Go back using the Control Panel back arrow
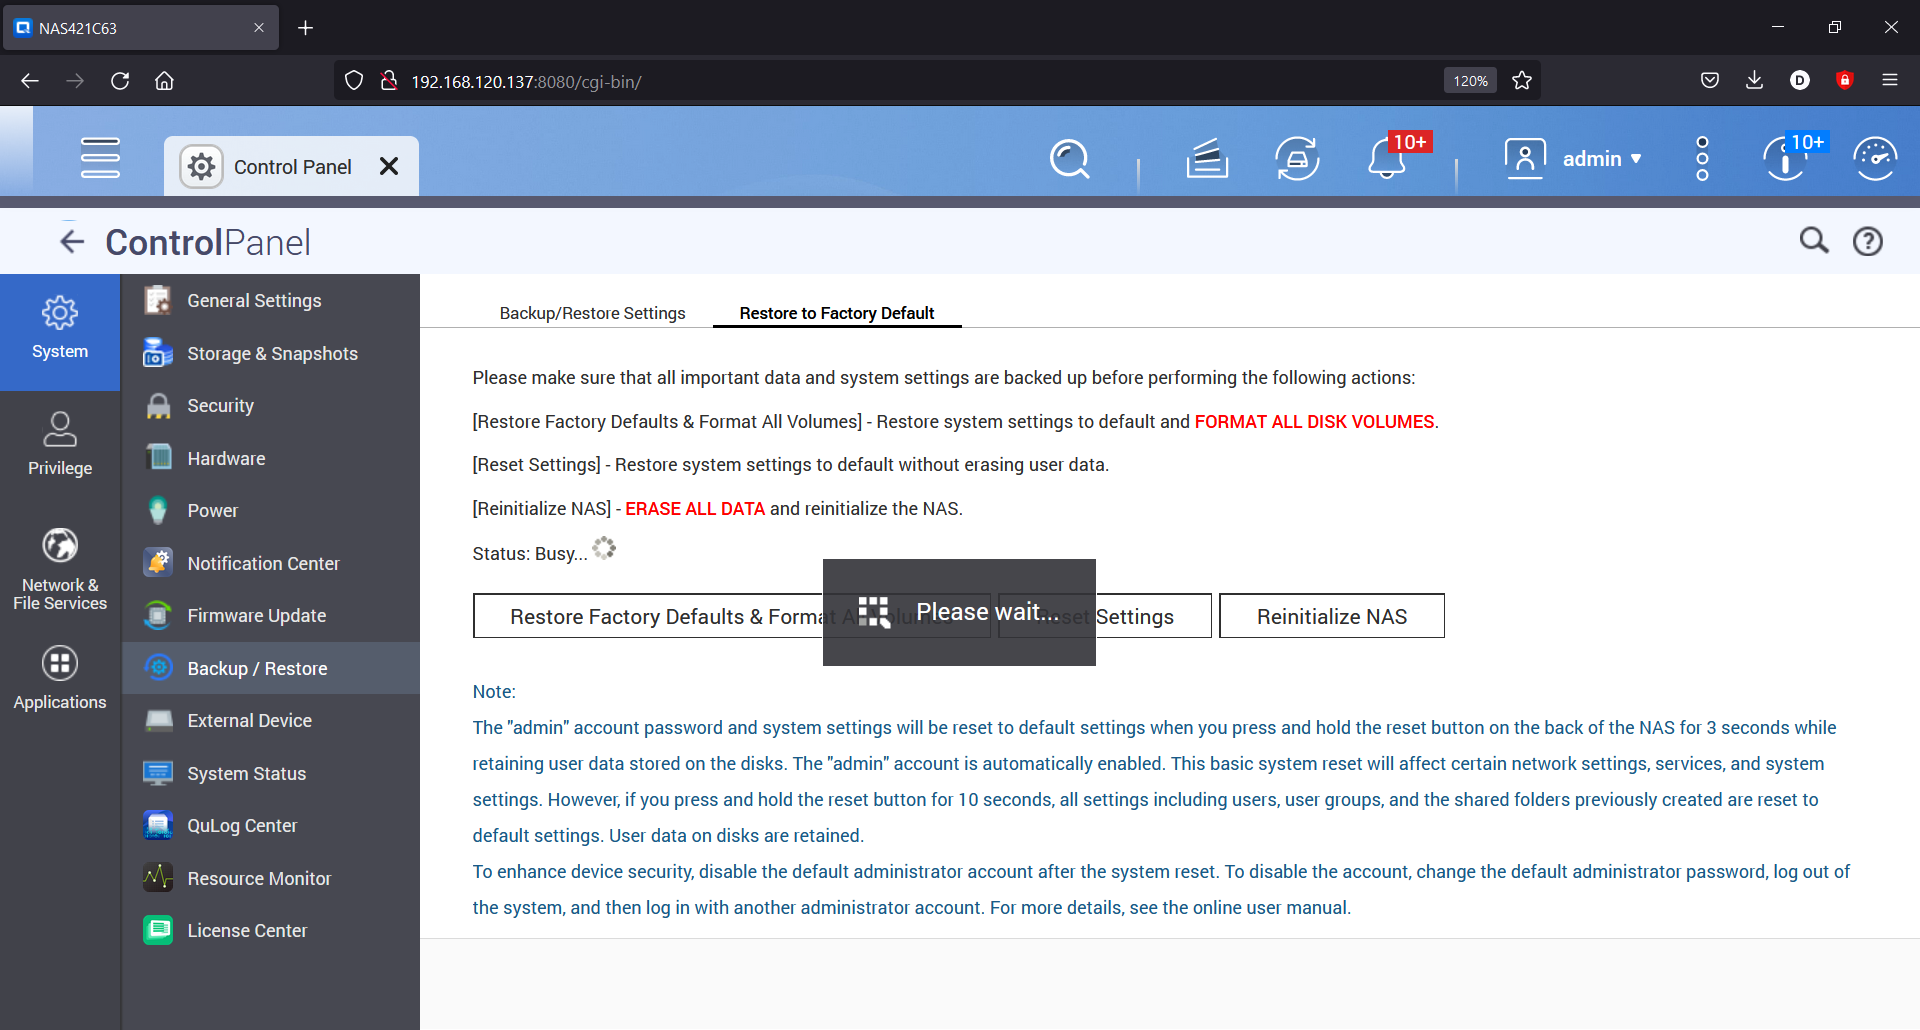 (72, 241)
